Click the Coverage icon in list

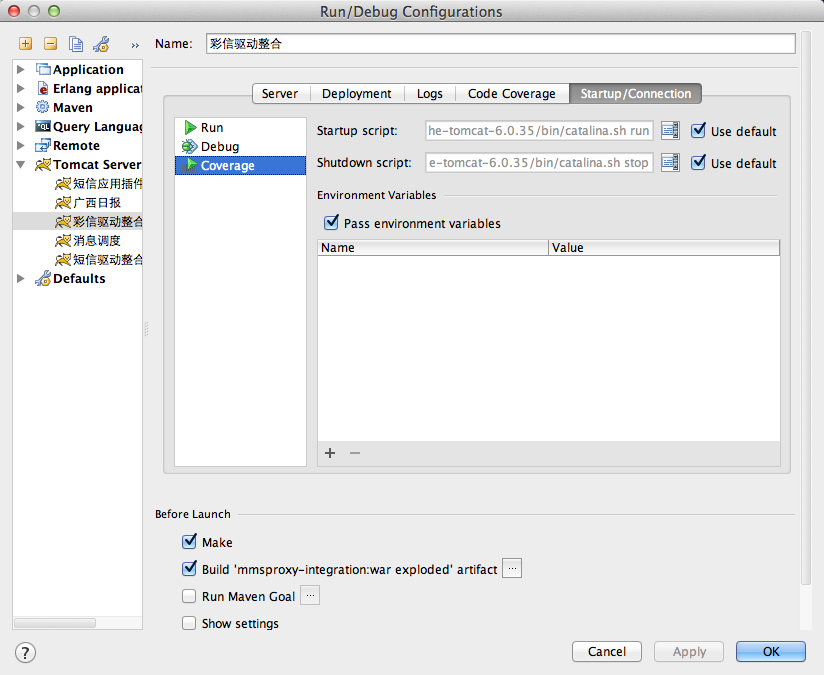pos(189,166)
